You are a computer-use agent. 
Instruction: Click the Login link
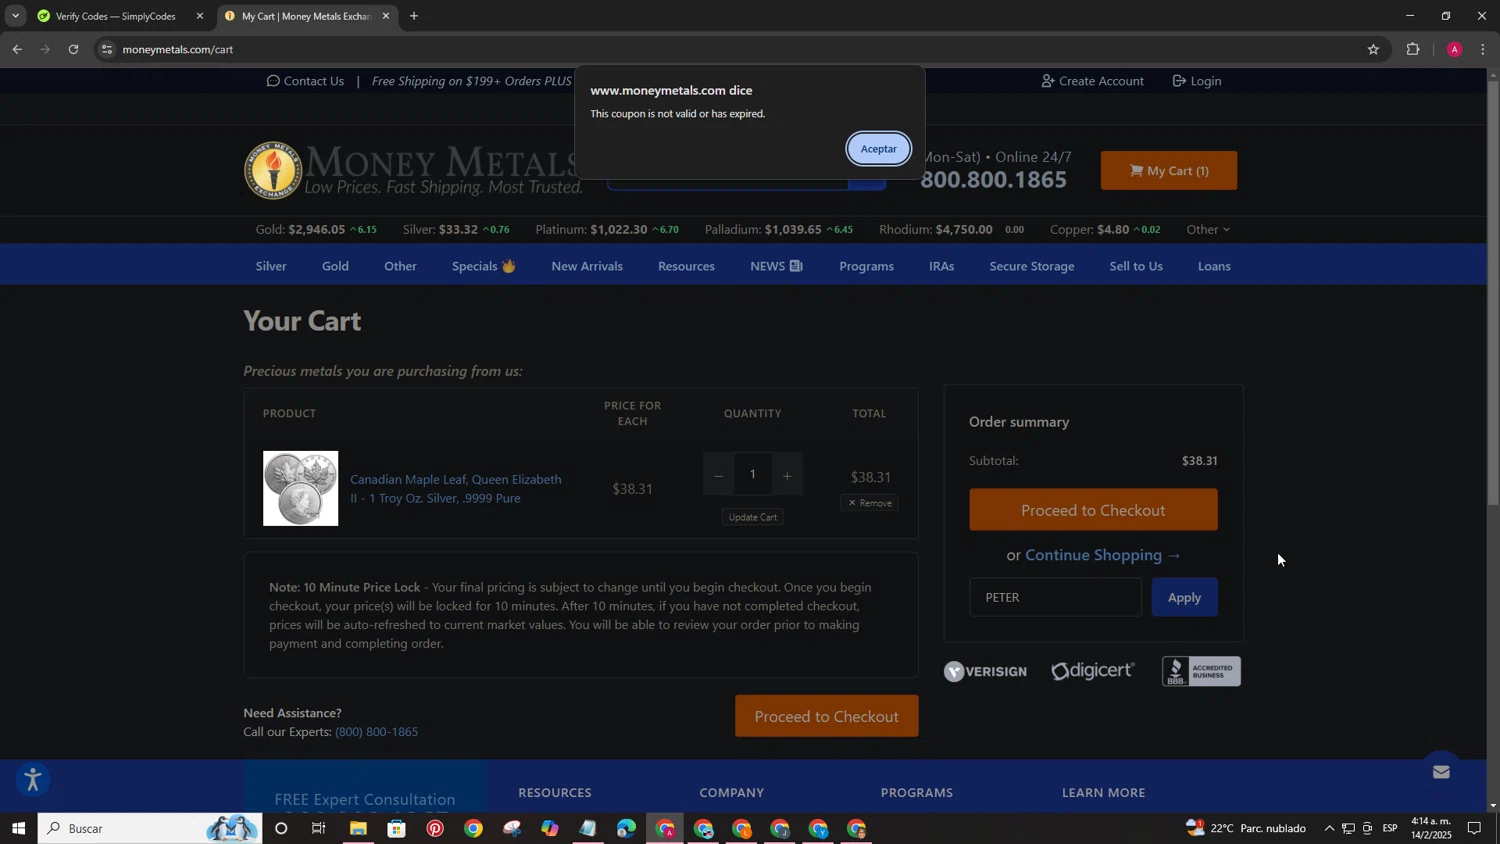1197,81
